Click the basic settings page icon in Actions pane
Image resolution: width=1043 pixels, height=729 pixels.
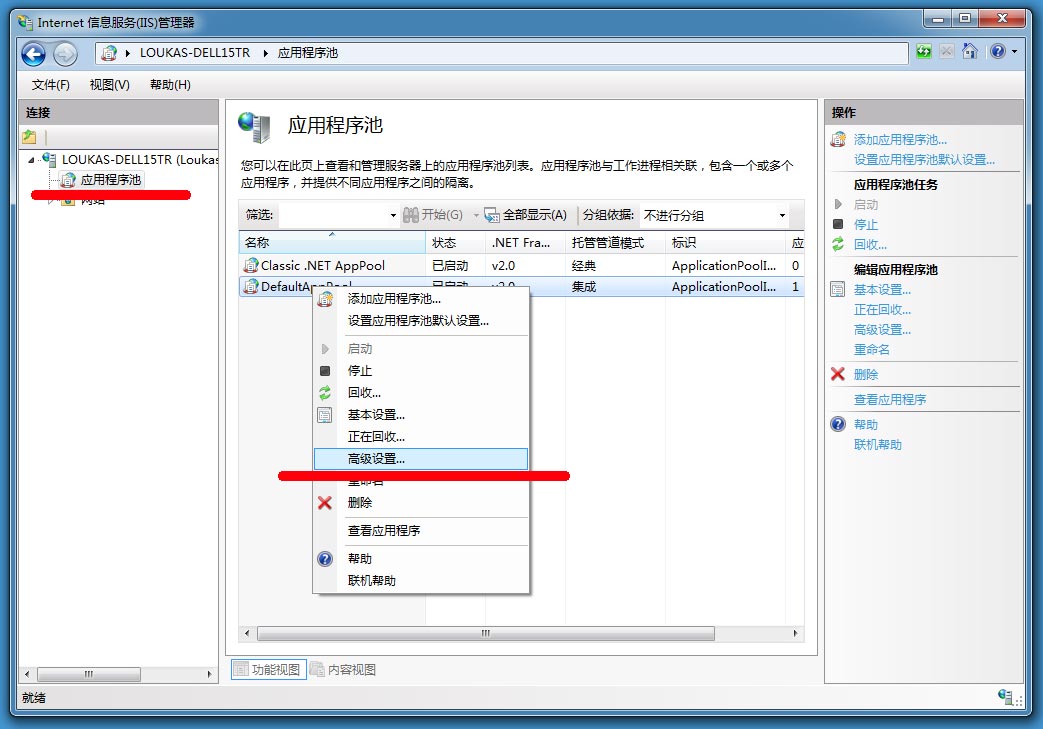pyautogui.click(x=838, y=289)
